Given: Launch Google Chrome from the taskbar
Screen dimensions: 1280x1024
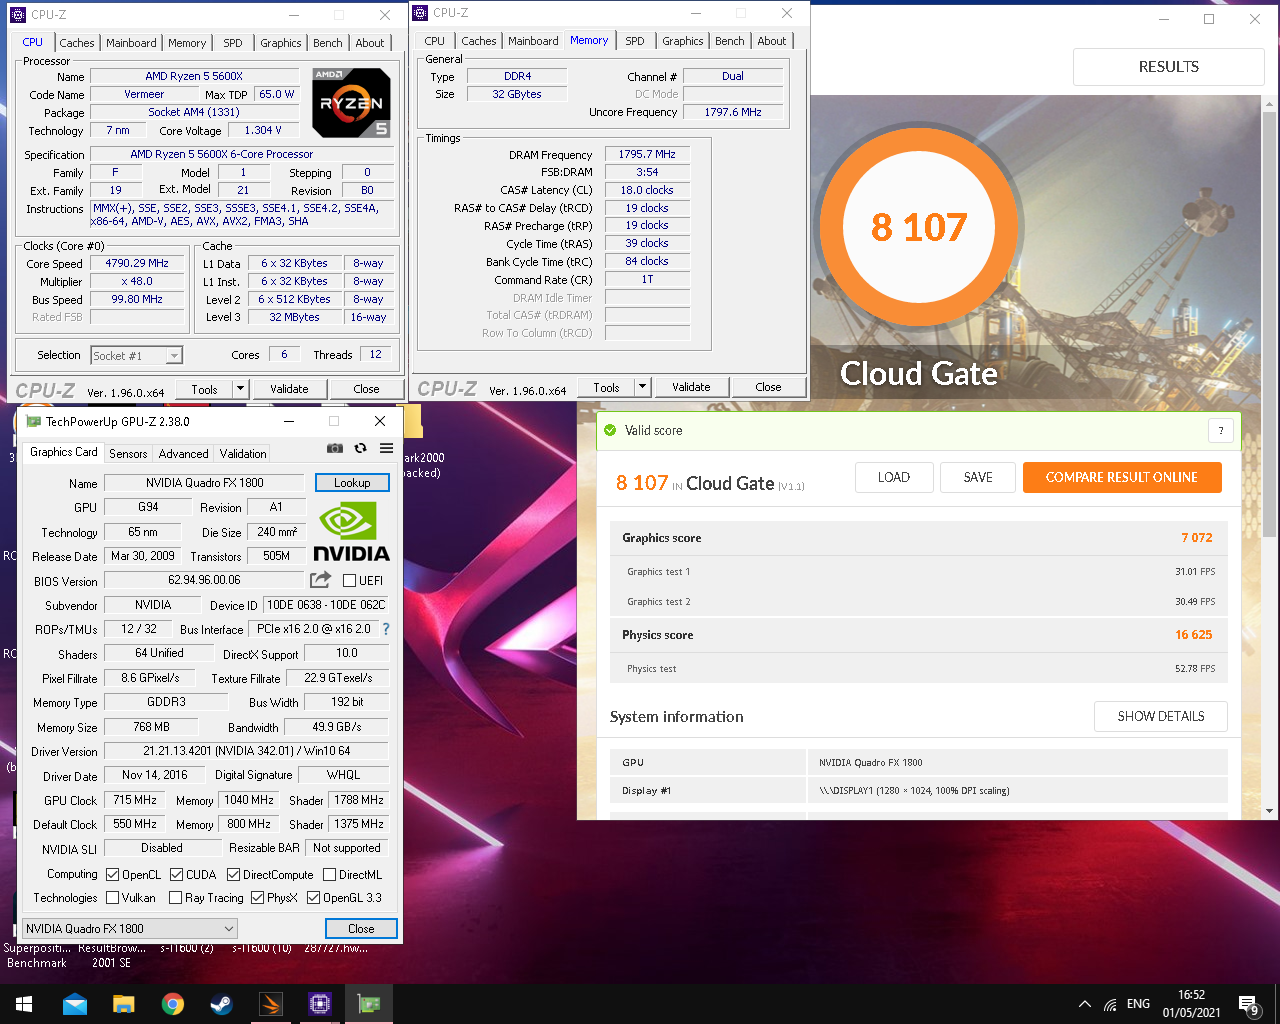Looking at the screenshot, I should pyautogui.click(x=172, y=1004).
